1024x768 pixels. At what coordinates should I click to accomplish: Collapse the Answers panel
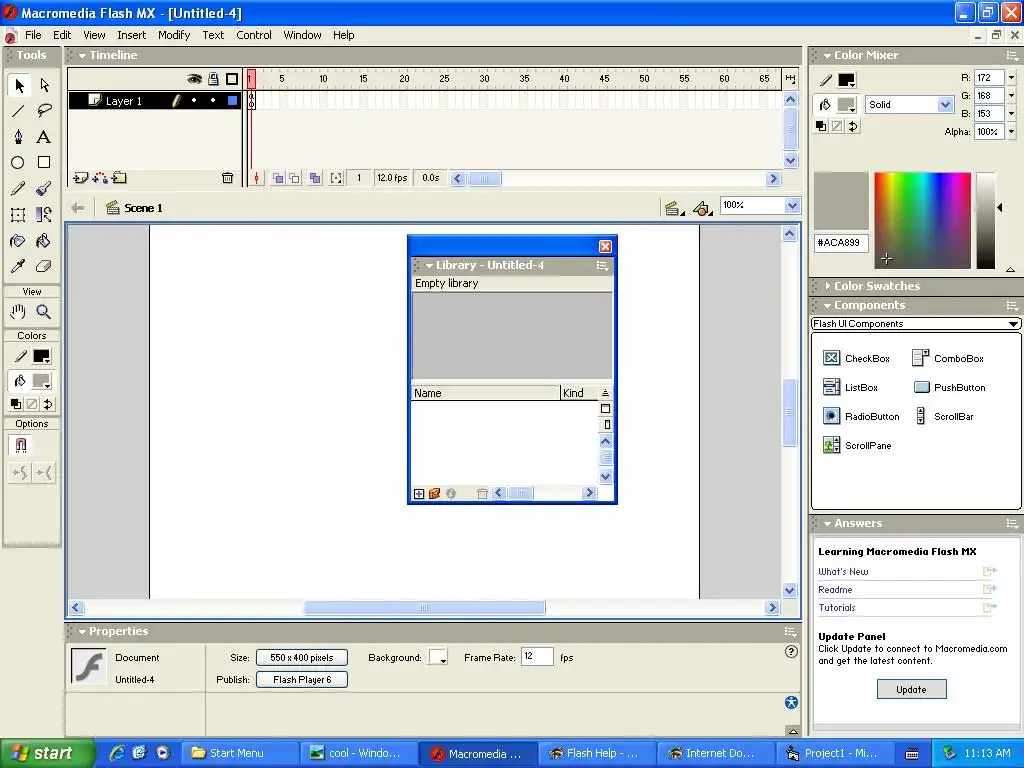tap(827, 524)
